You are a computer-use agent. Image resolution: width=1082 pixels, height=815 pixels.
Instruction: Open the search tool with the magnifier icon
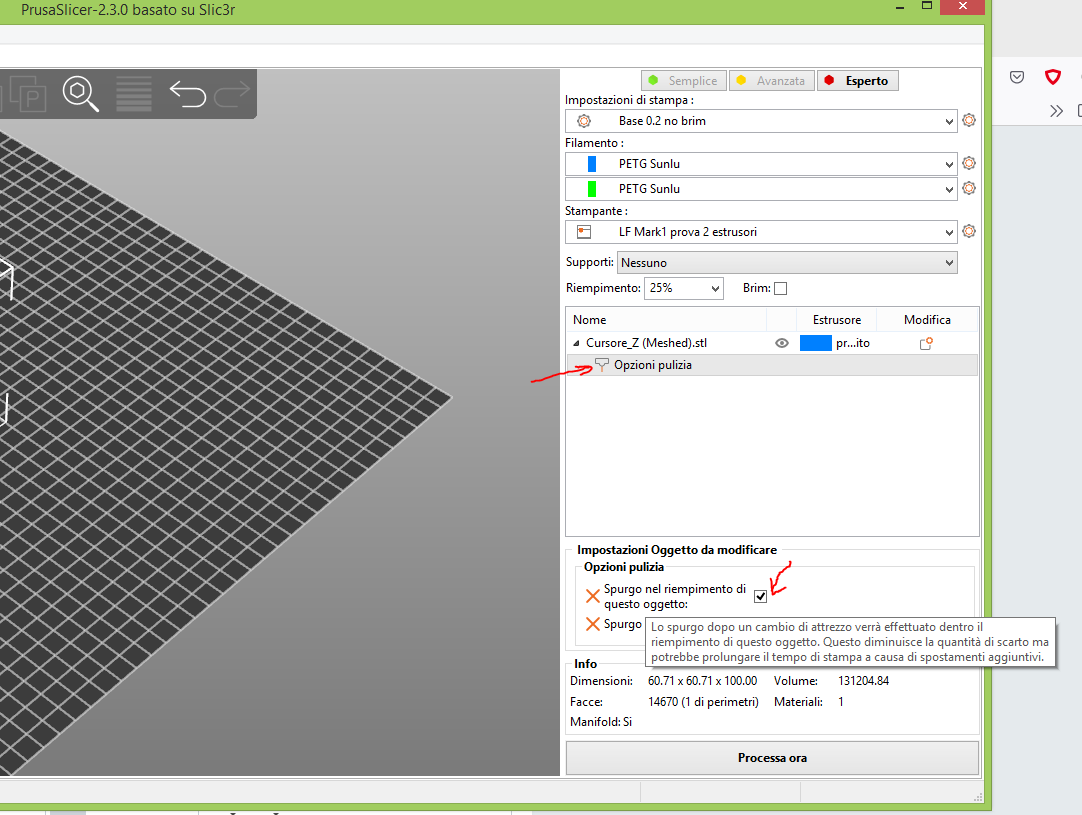tap(80, 93)
